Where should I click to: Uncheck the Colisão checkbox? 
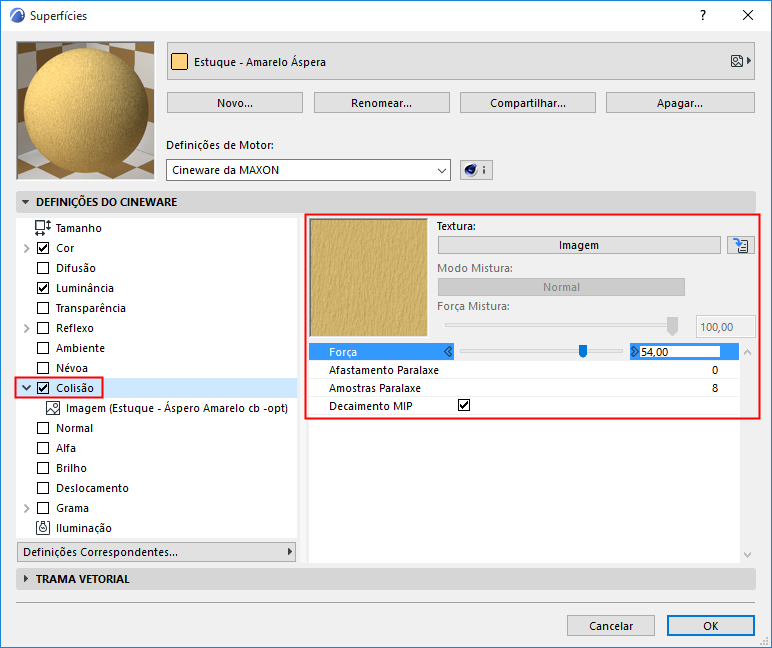[x=43, y=388]
